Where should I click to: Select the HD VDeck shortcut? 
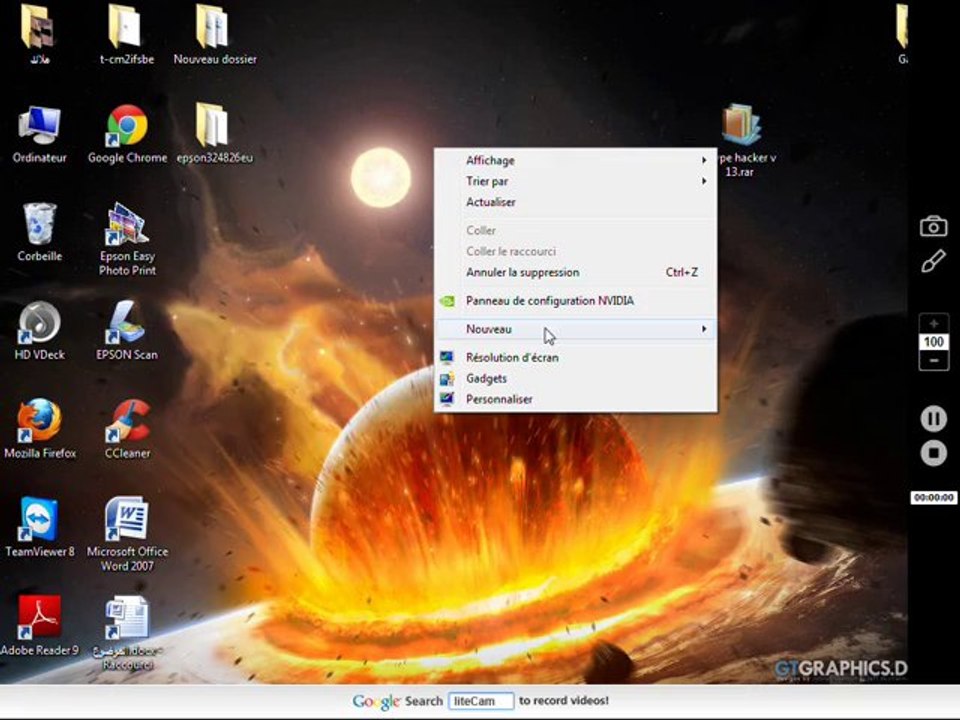[39, 331]
